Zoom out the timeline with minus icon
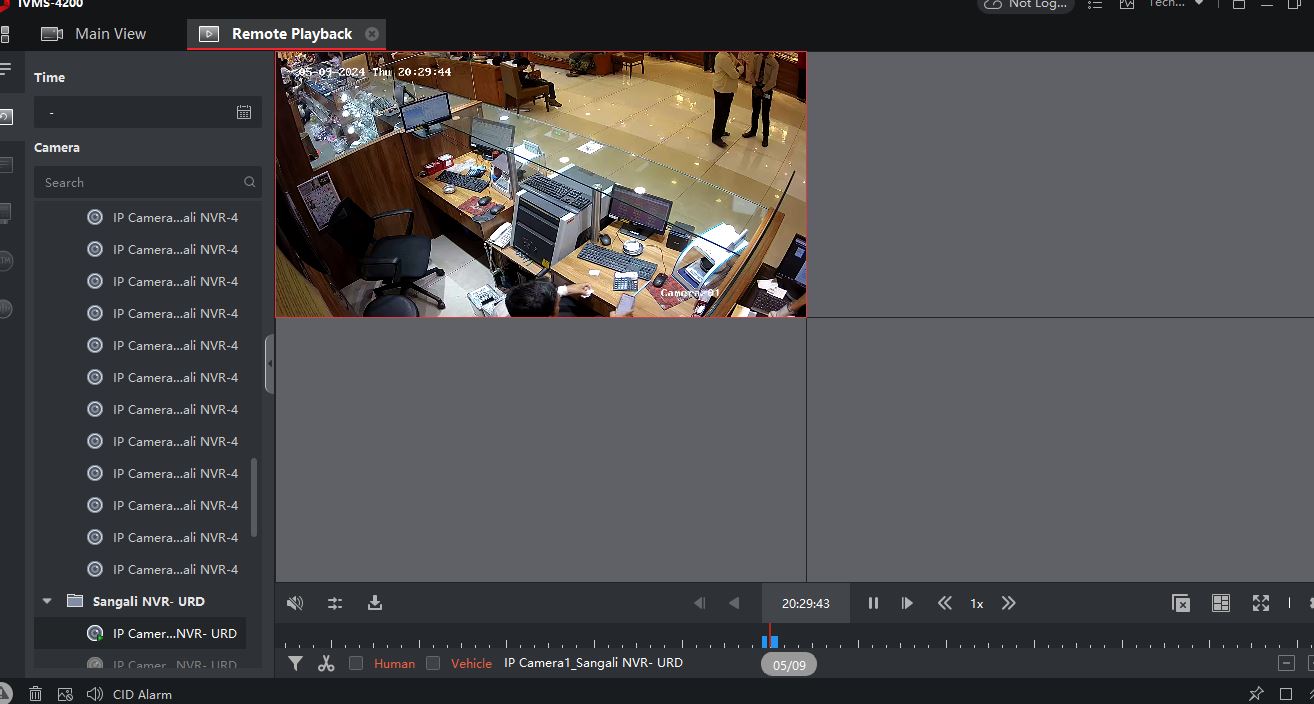 [x=1286, y=663]
